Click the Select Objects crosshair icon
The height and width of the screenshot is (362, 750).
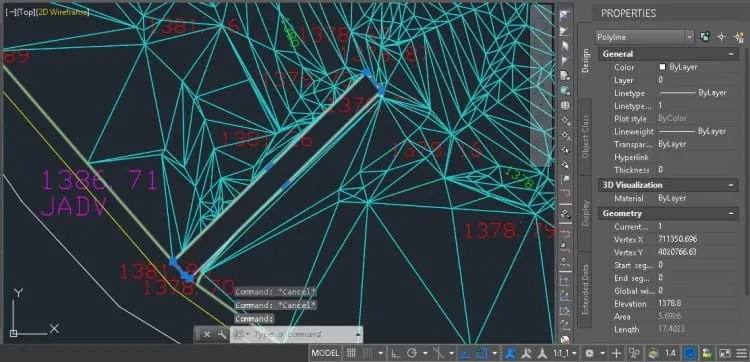click(722, 37)
